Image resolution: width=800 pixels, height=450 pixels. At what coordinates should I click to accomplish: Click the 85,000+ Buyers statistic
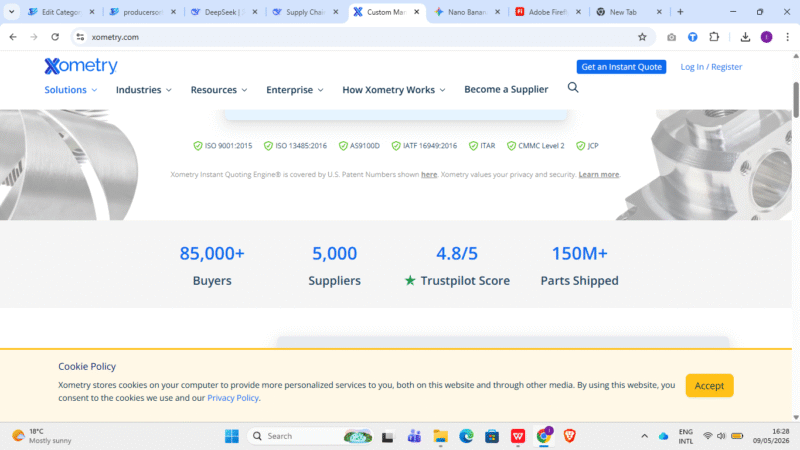[x=212, y=266]
